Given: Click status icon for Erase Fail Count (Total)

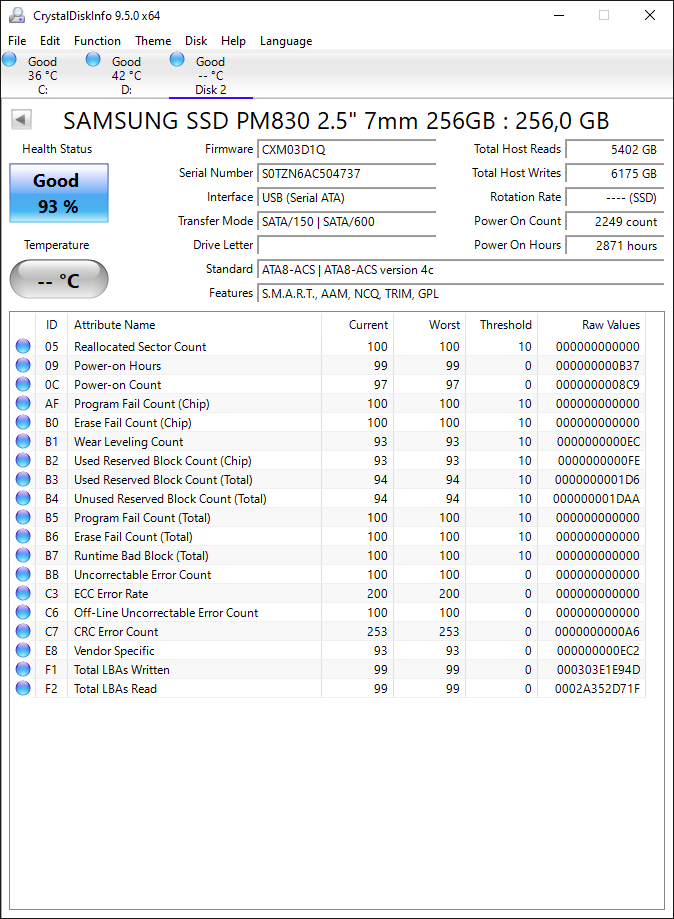Looking at the screenshot, I should click(23, 536).
